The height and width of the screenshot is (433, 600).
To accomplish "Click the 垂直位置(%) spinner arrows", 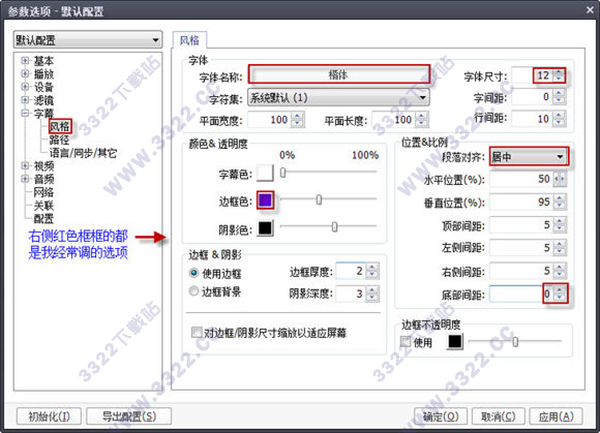I will pos(559,202).
